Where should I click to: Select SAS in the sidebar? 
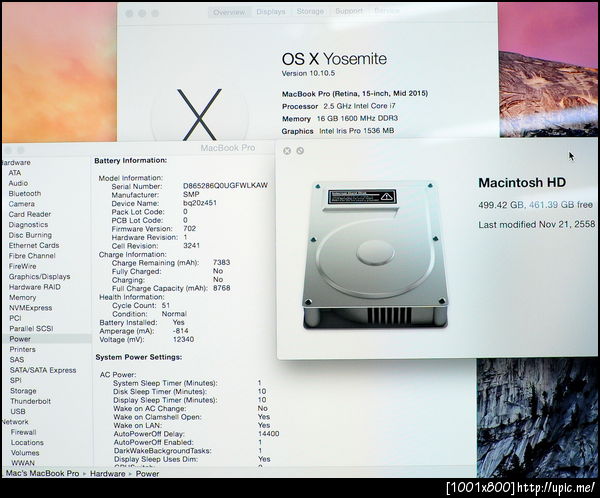16,359
